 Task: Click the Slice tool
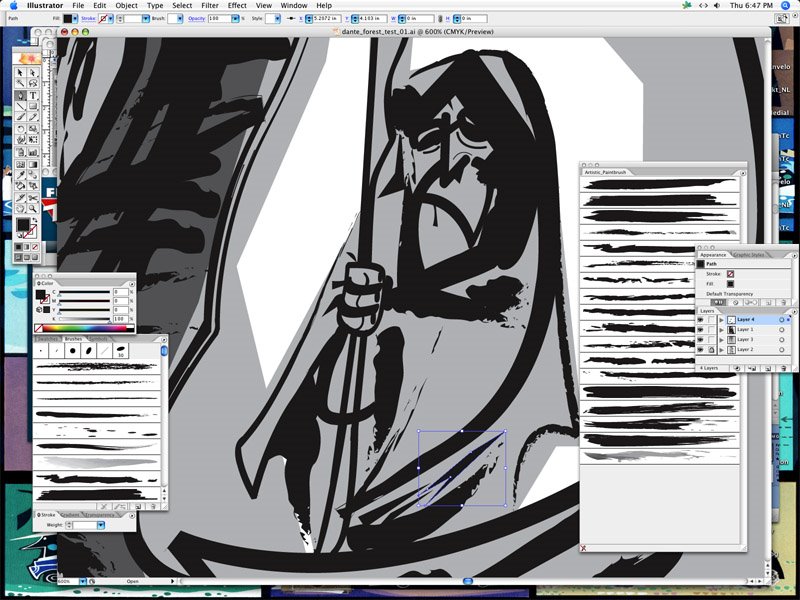[x=20, y=198]
